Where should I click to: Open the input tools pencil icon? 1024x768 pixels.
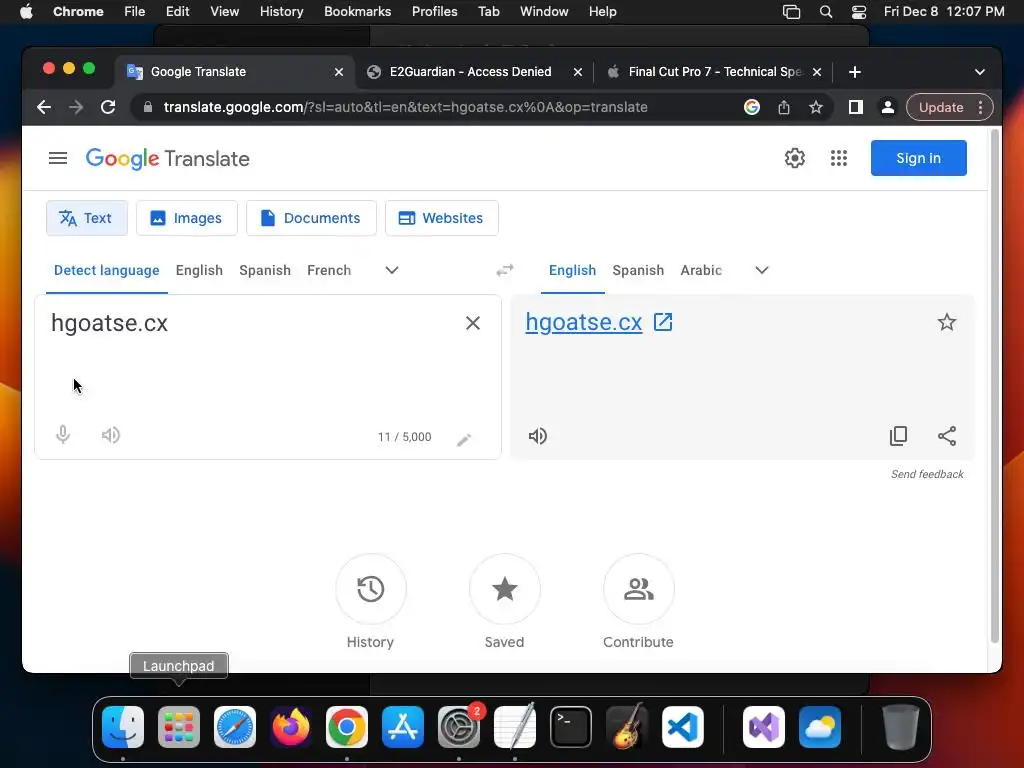tap(464, 440)
